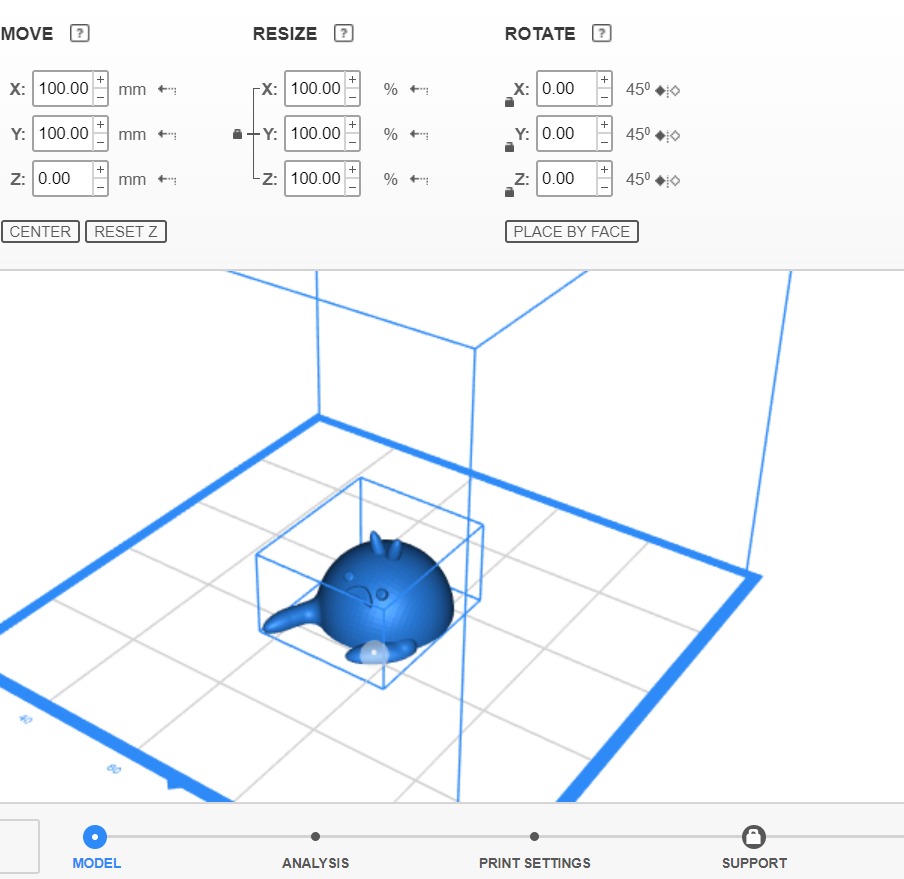
Task: Click the reset arrow beside Move Y
Action: (x=167, y=134)
